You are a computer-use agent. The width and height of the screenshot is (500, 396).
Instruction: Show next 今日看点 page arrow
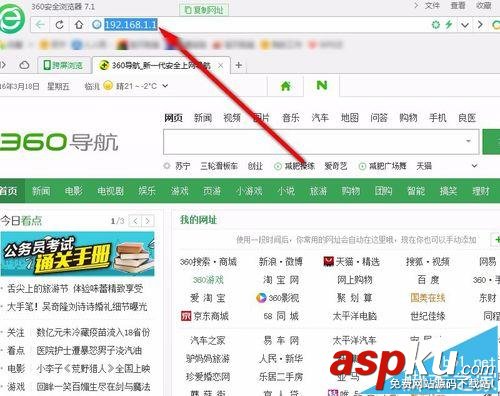click(x=148, y=221)
